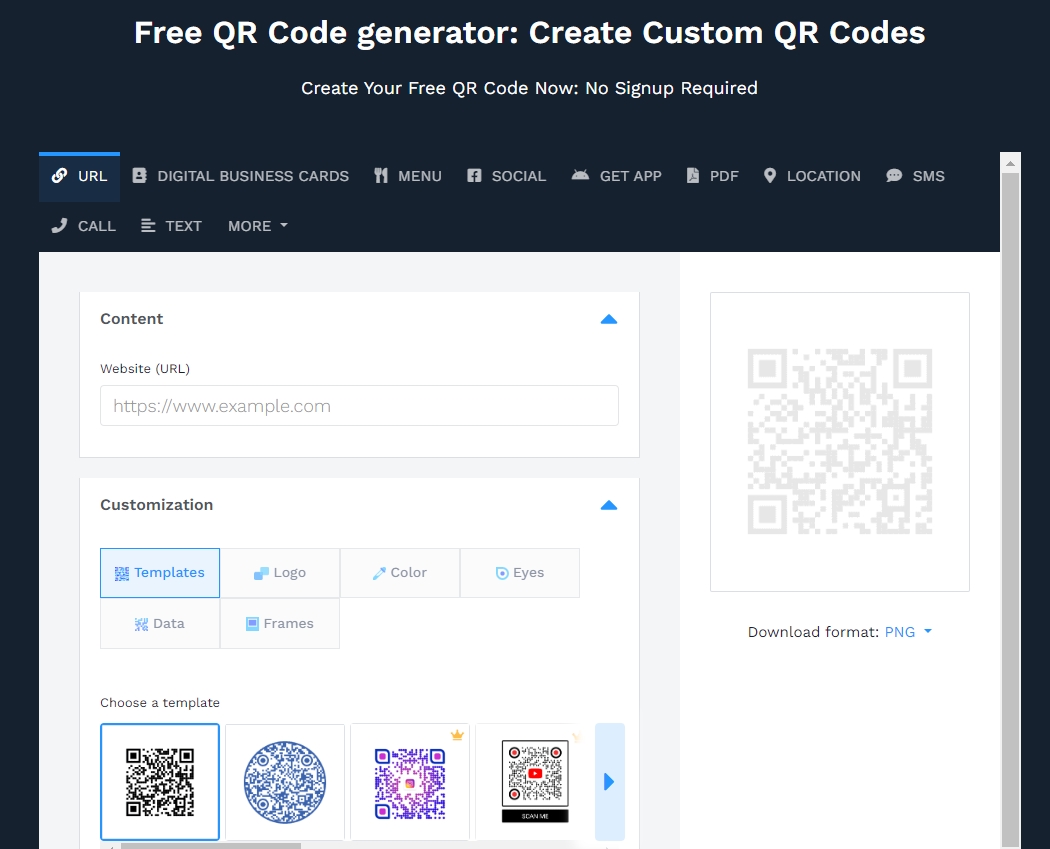Choose the blue circular QR template
1050x849 pixels.
point(285,781)
